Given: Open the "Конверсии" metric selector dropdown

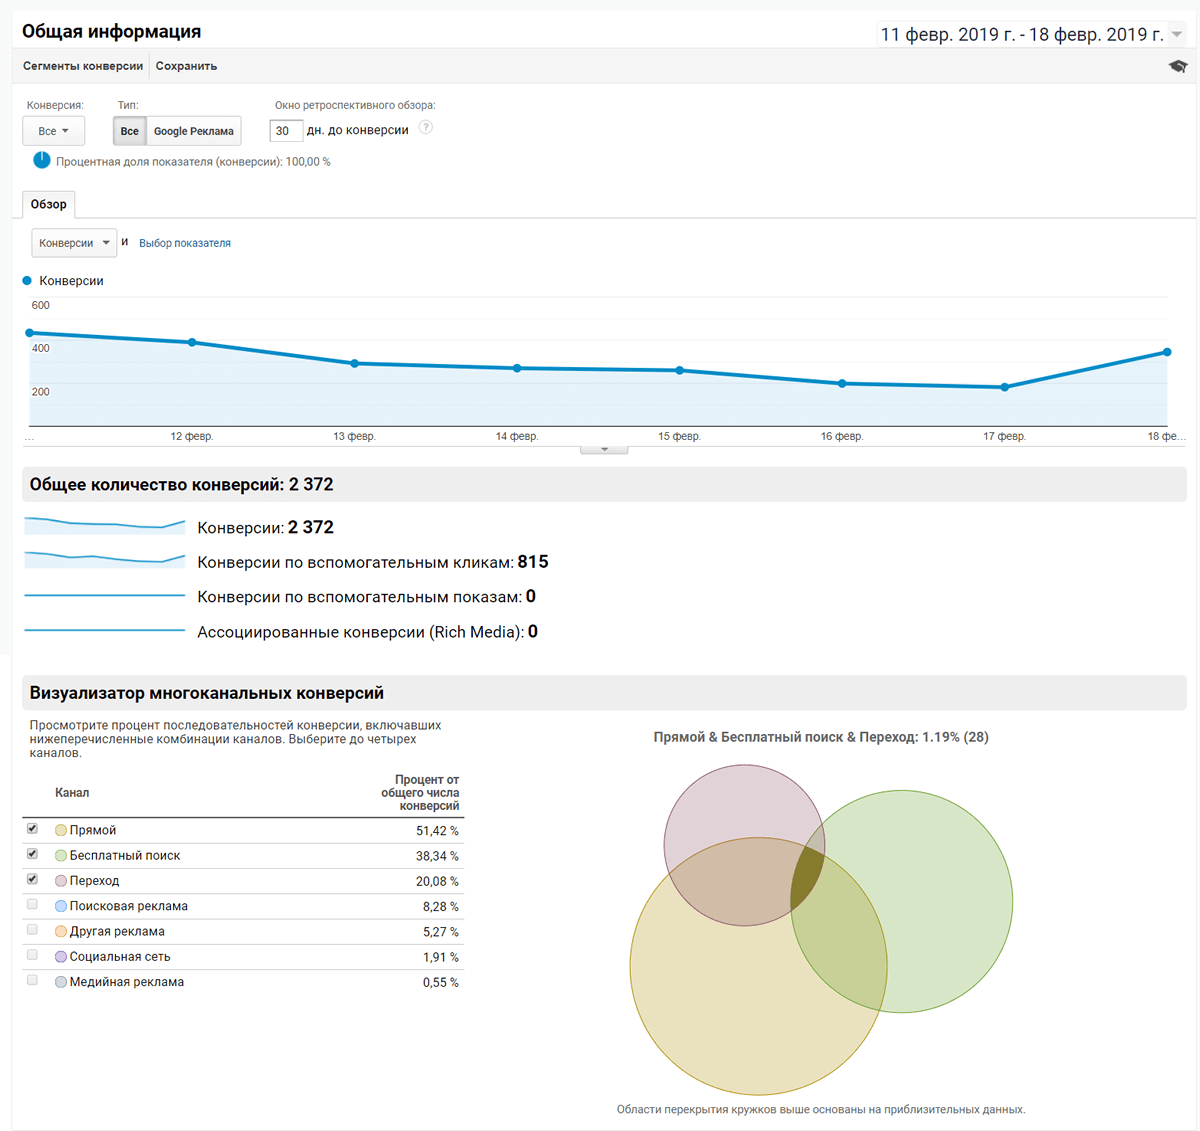Looking at the screenshot, I should point(73,242).
